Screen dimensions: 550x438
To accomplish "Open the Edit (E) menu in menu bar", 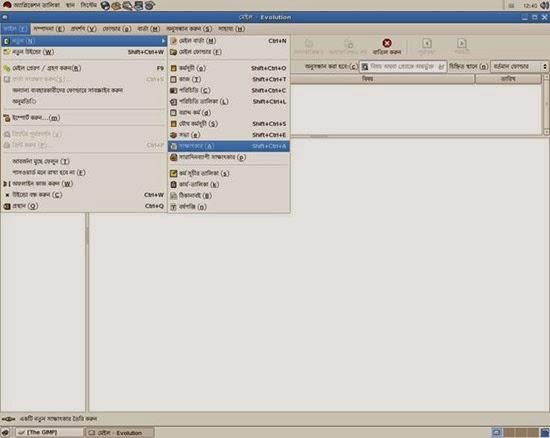I will coord(49,29).
